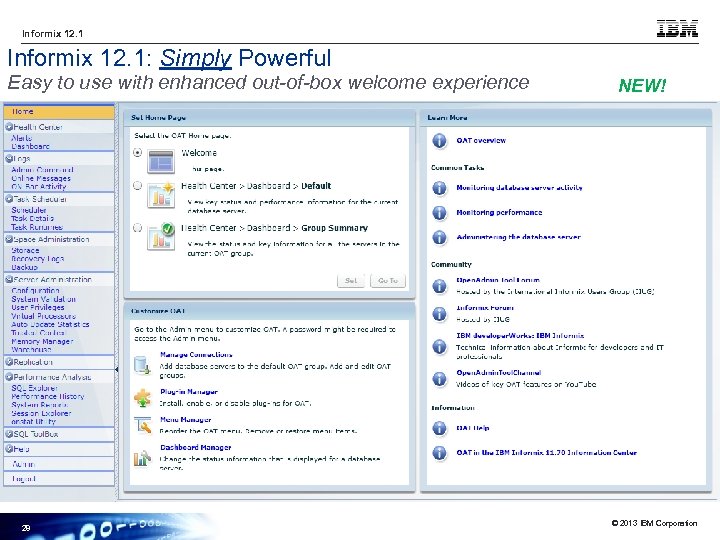Click info icon beside OpenAdminToolChannel
This screenshot has width=720, height=540.
(439, 379)
